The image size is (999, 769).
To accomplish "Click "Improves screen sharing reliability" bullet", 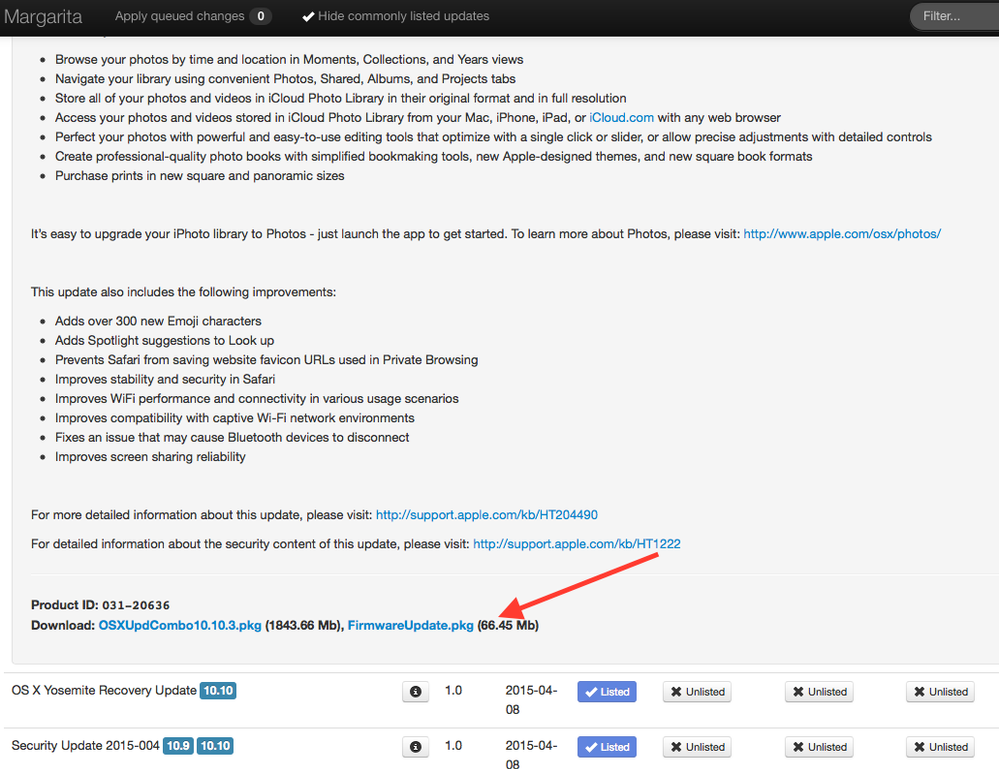I will click(150, 457).
